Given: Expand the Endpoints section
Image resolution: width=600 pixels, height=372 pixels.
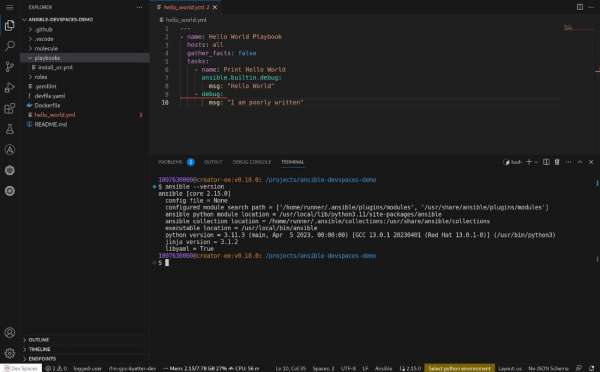Looking at the screenshot, I should pos(42,359).
